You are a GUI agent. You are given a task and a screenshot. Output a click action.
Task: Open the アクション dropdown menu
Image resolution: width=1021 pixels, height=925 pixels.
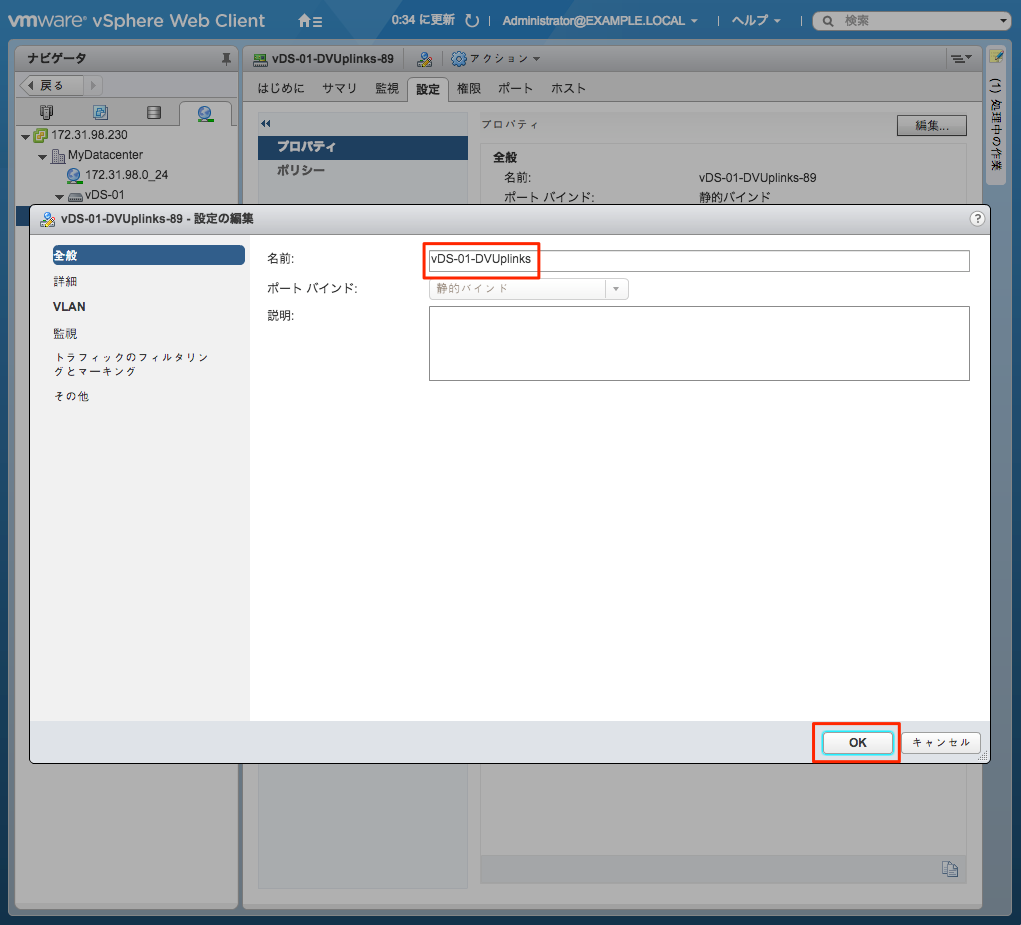(x=496, y=59)
